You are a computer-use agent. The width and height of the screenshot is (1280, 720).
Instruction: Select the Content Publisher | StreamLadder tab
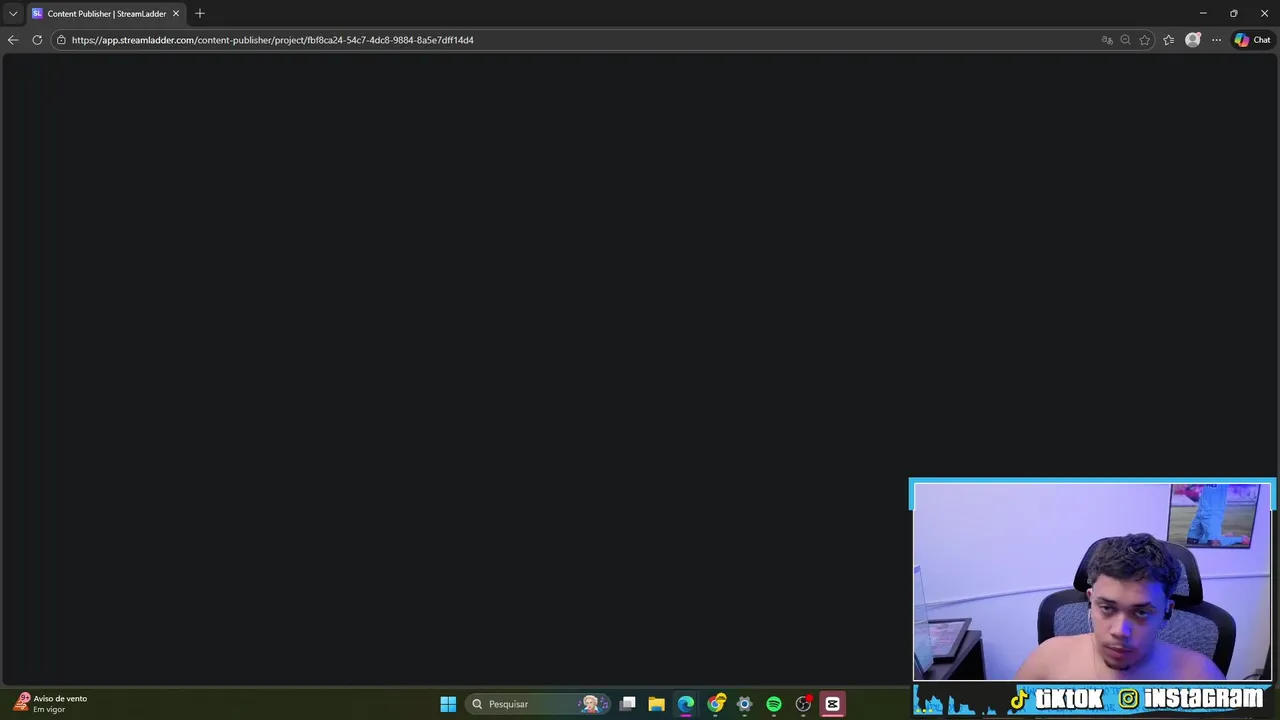click(x=106, y=14)
